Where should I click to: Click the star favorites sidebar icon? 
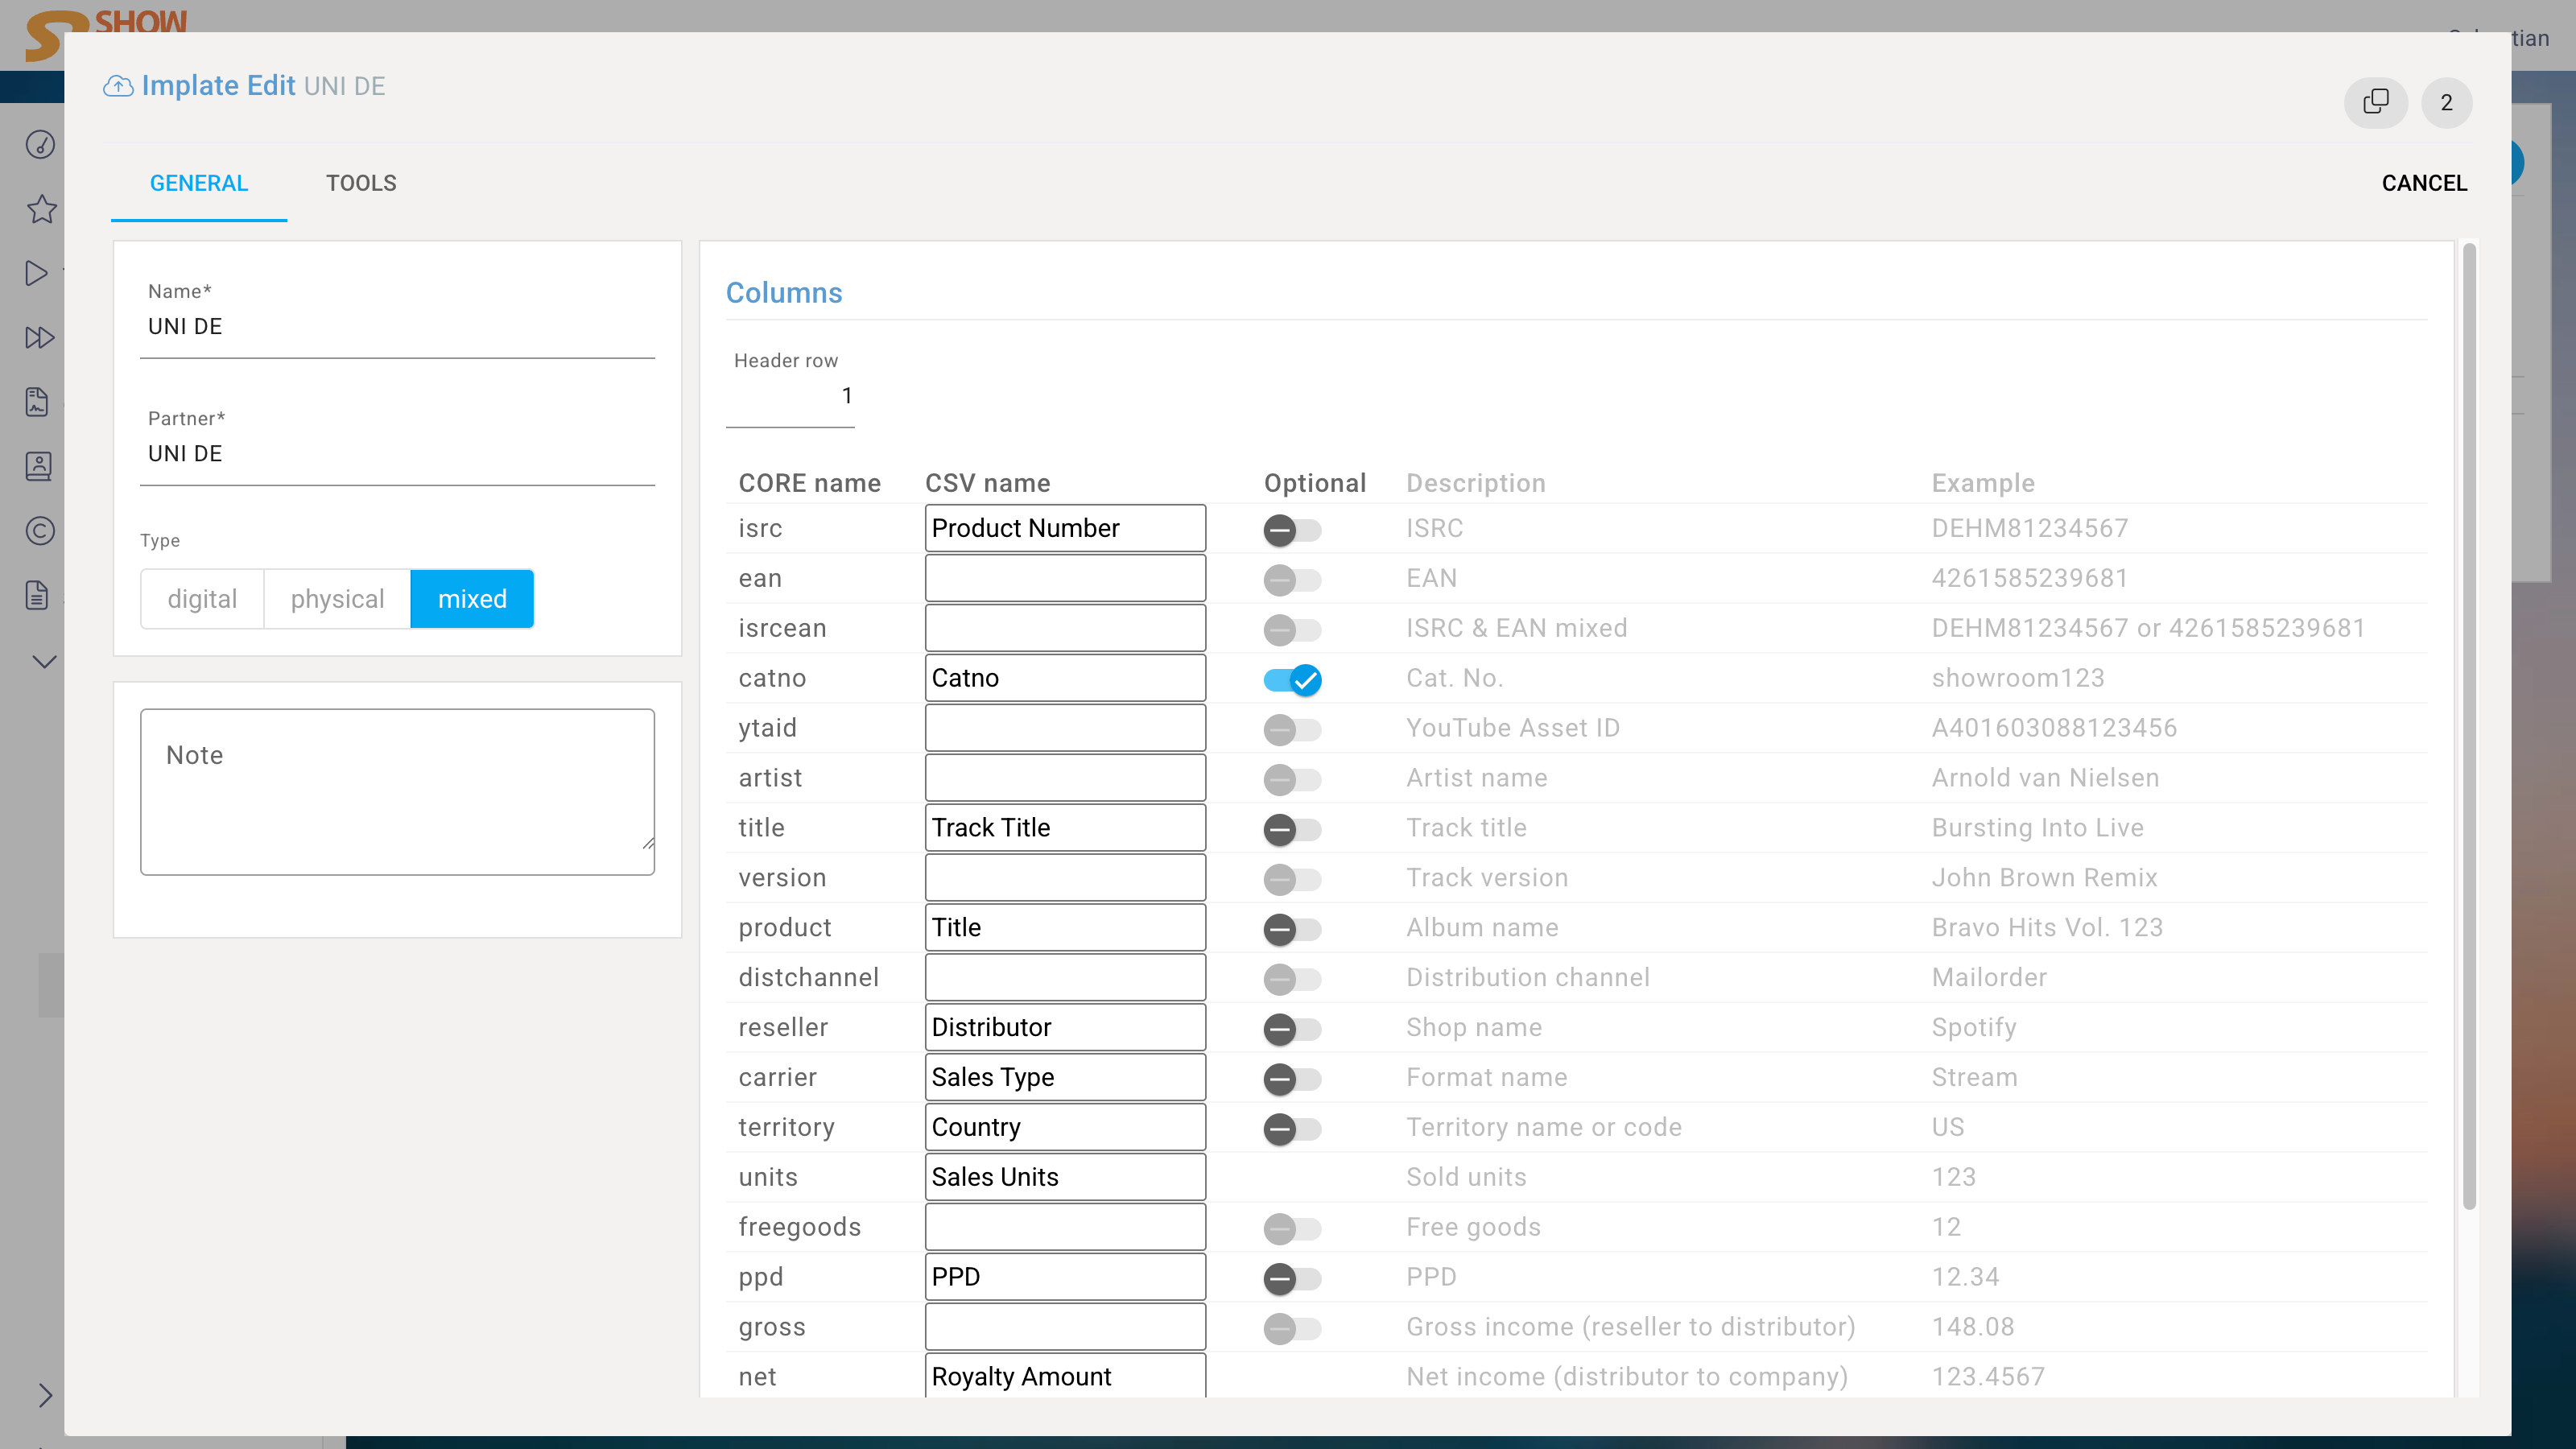[41, 209]
